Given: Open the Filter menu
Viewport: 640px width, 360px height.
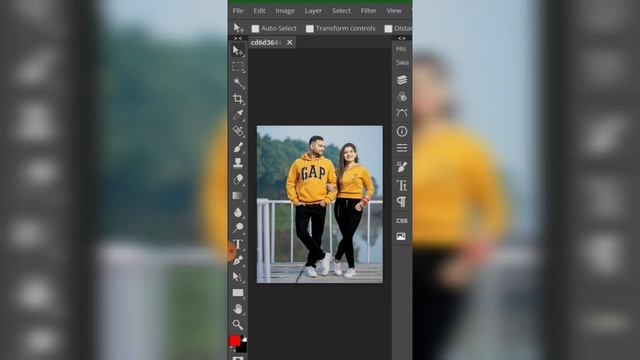Looking at the screenshot, I should [368, 11].
